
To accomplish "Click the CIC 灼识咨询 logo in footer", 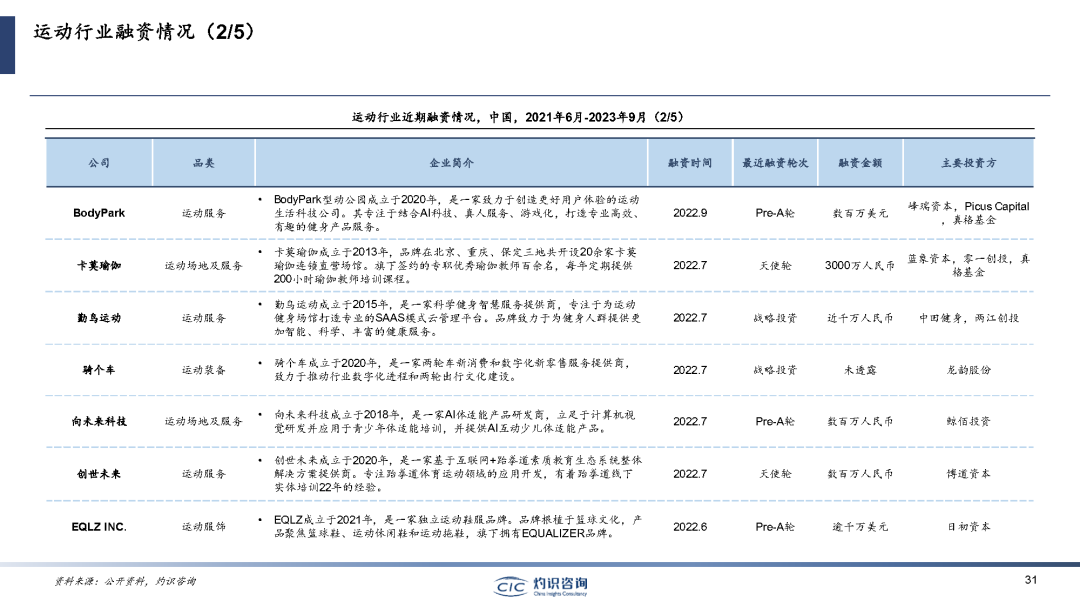I will coord(541,586).
